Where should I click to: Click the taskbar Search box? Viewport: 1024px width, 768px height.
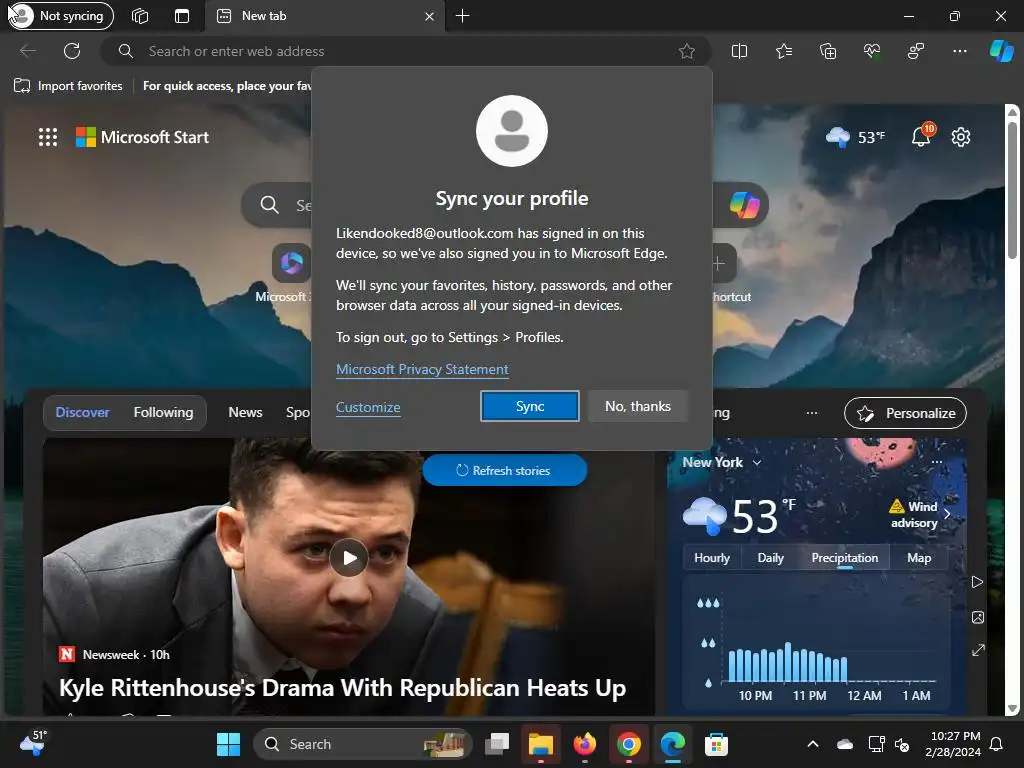tap(362, 744)
